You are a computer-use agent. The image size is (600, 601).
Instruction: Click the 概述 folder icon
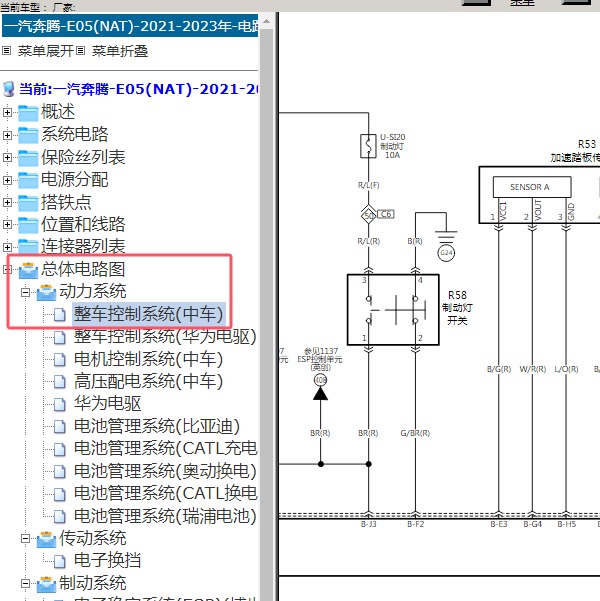click(x=28, y=112)
